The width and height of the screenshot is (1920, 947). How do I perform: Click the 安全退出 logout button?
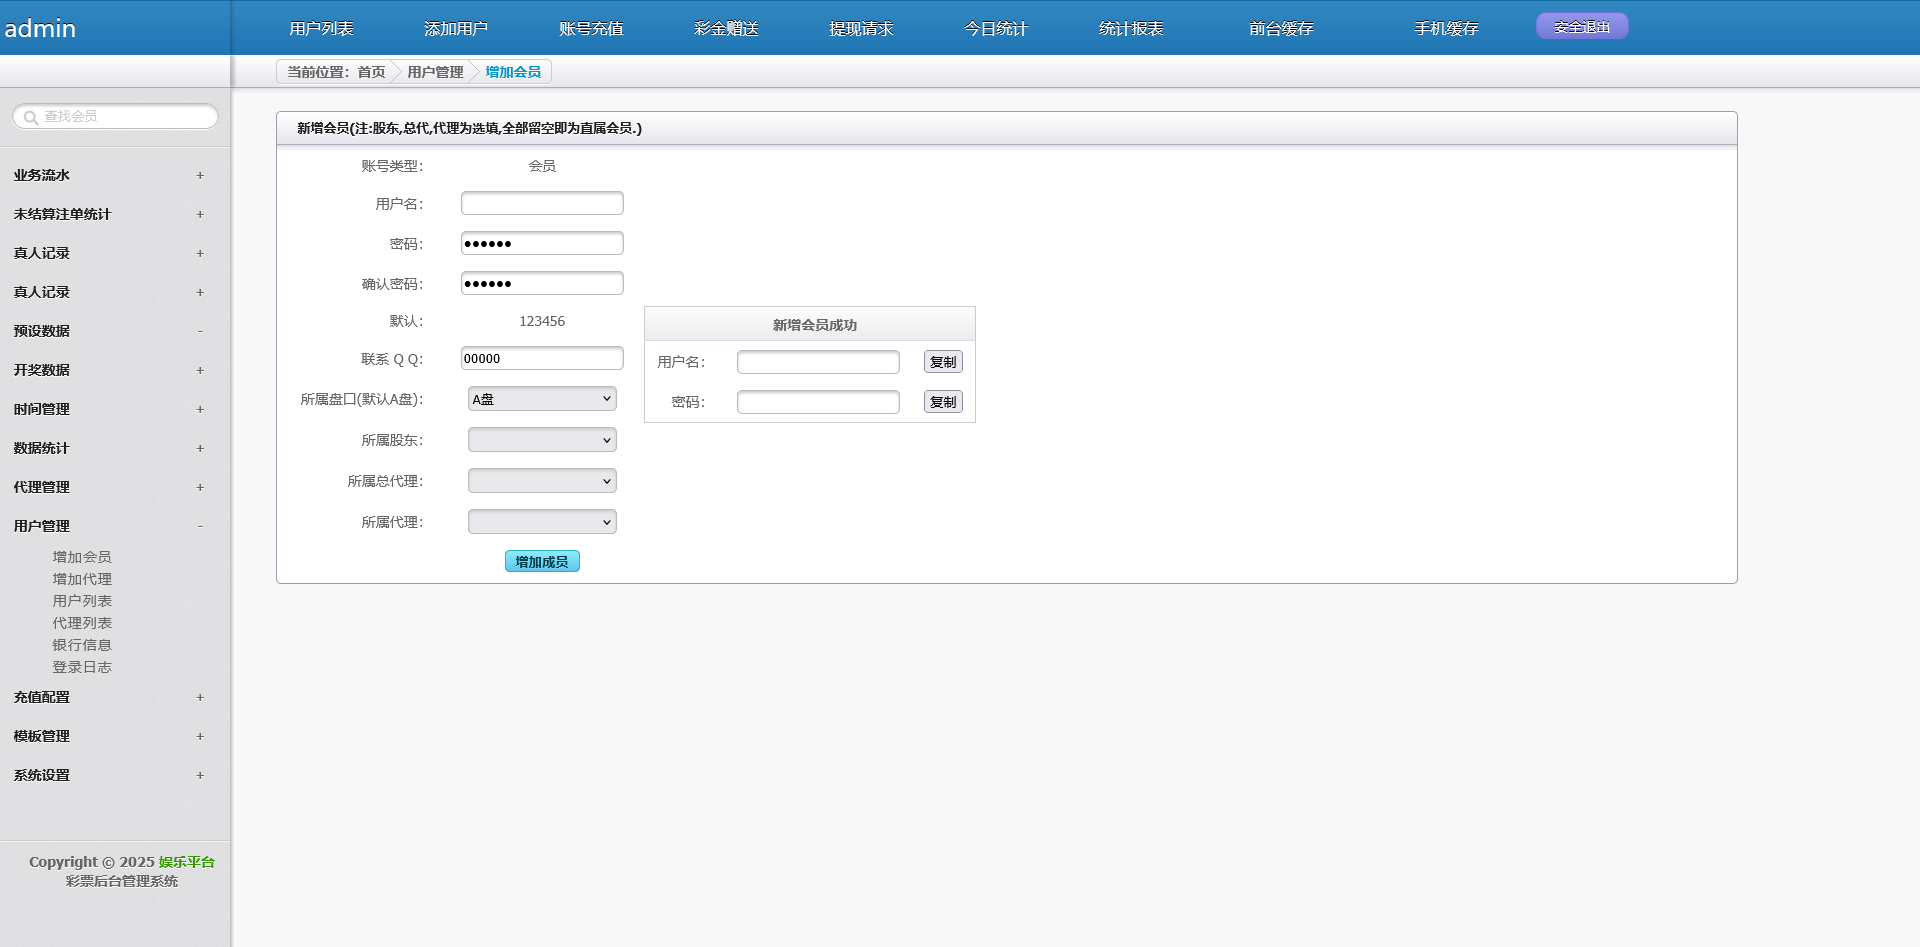tap(1582, 27)
